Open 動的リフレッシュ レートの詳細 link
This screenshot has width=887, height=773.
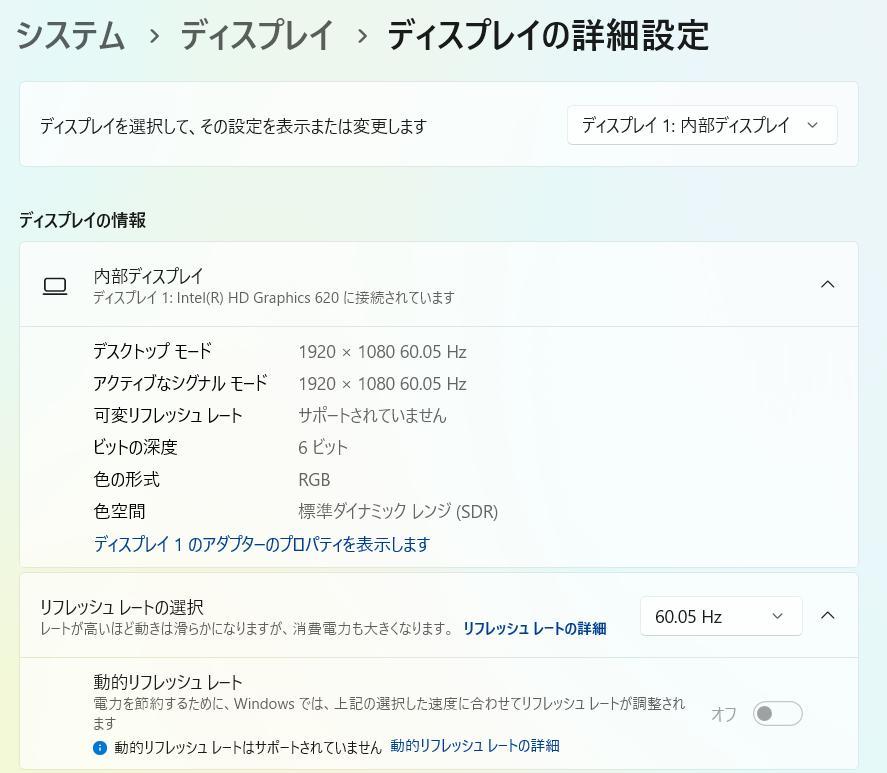475,746
